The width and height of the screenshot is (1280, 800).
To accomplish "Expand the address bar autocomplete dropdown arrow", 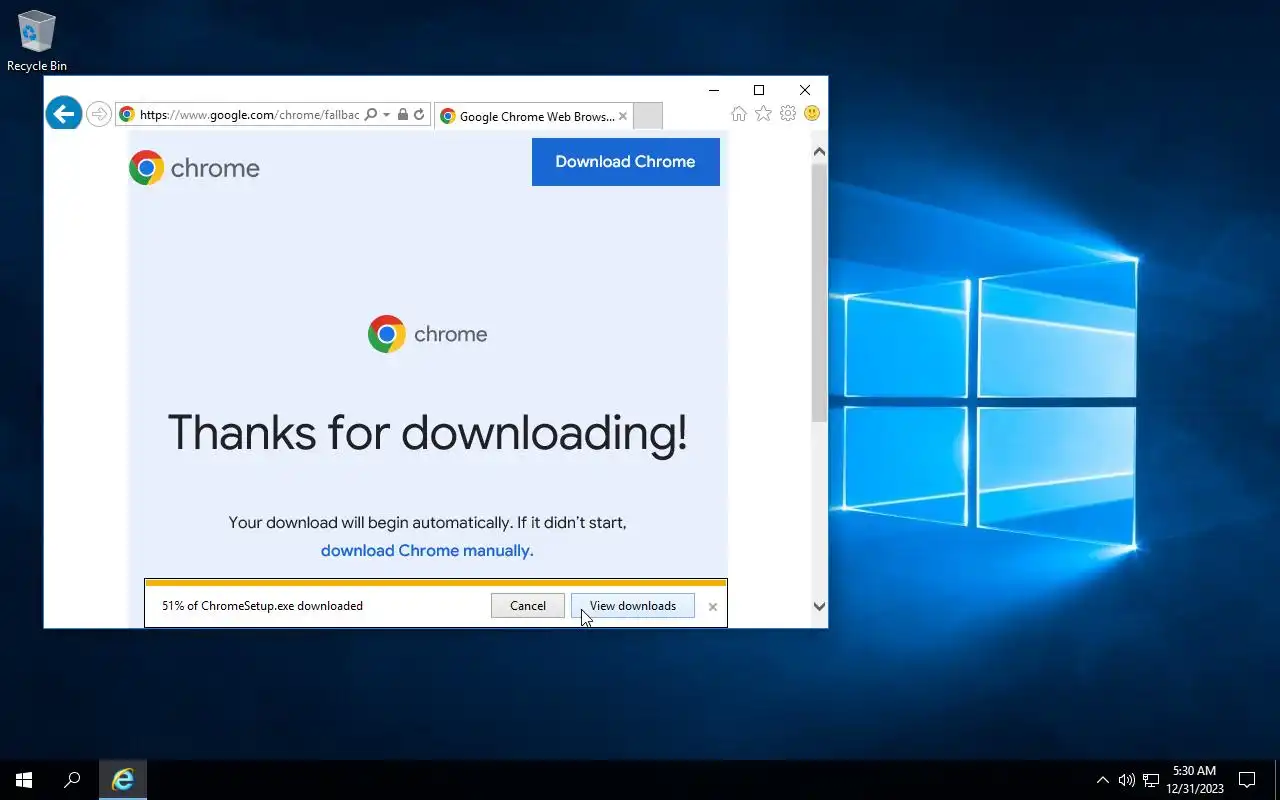I will pos(386,115).
